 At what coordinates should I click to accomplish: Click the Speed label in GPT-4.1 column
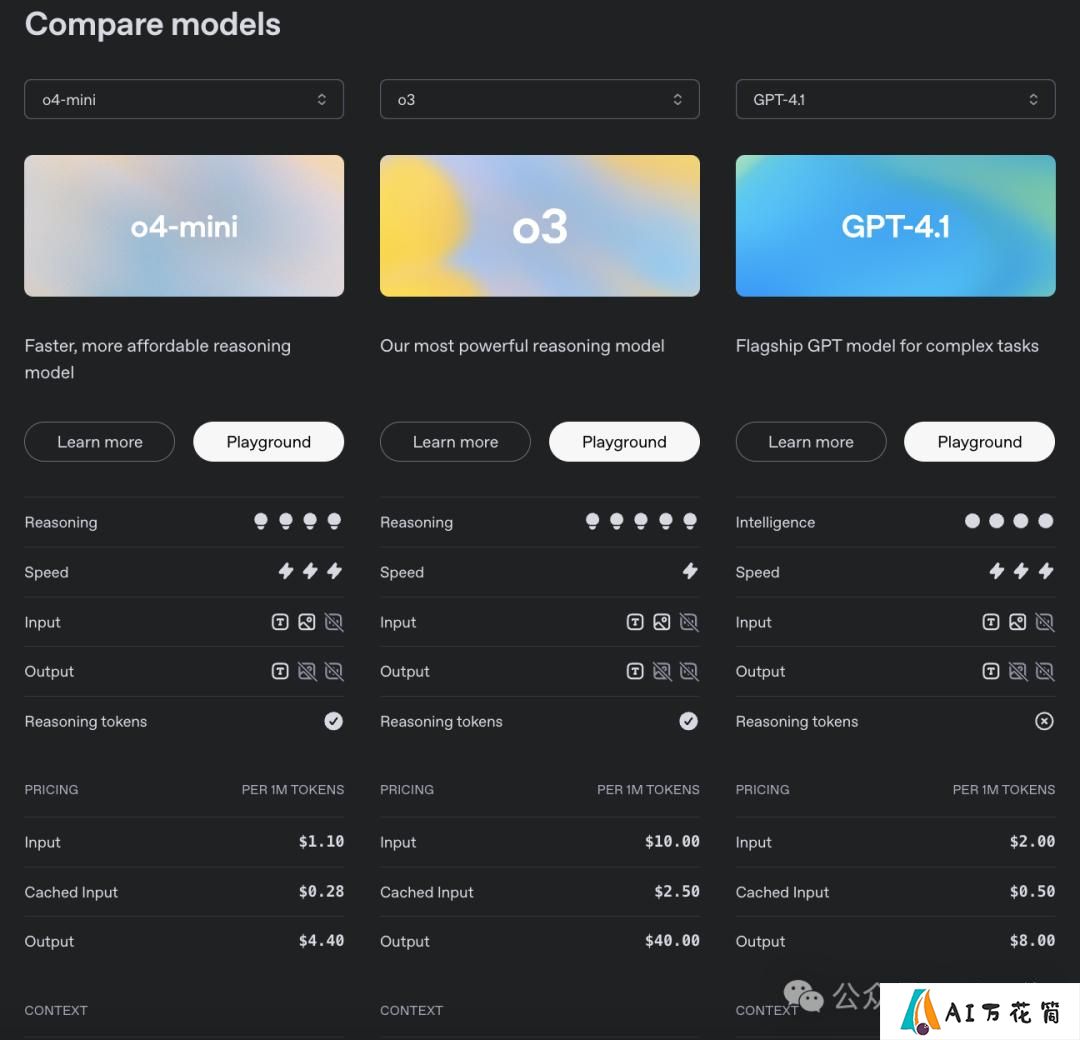[757, 572]
